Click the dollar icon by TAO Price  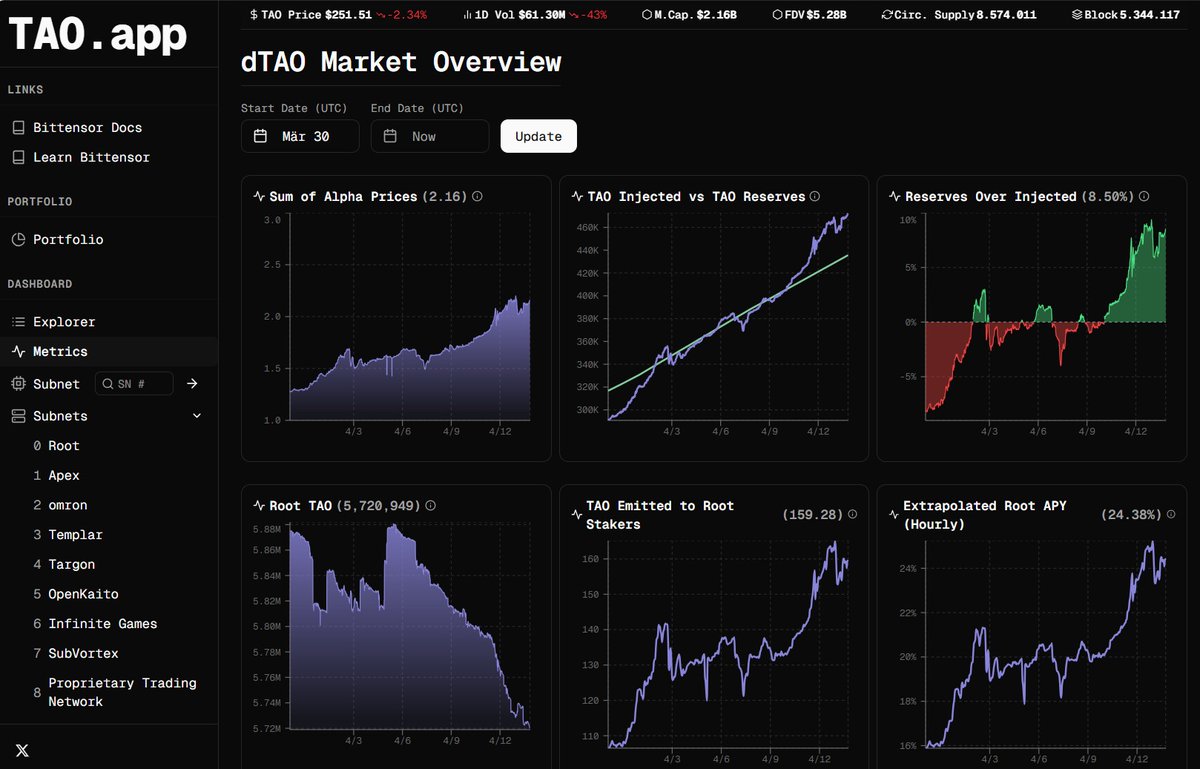coord(253,15)
